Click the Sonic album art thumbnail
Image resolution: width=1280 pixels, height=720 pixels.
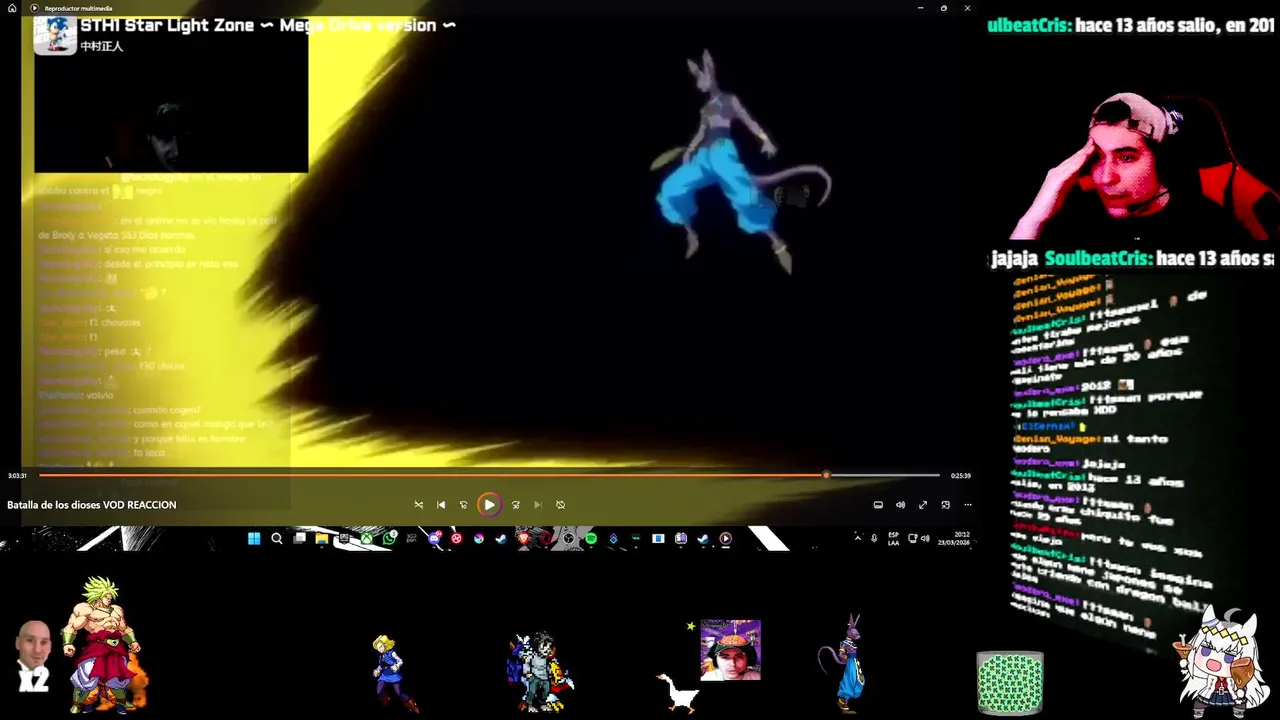(55, 34)
